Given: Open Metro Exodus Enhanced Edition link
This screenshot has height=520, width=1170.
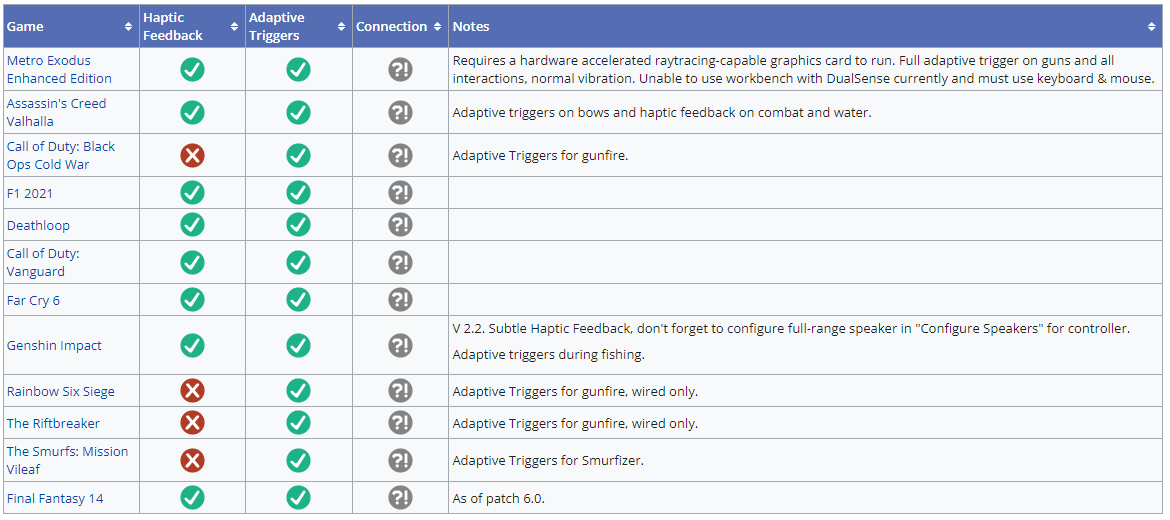Looking at the screenshot, I should (59, 69).
